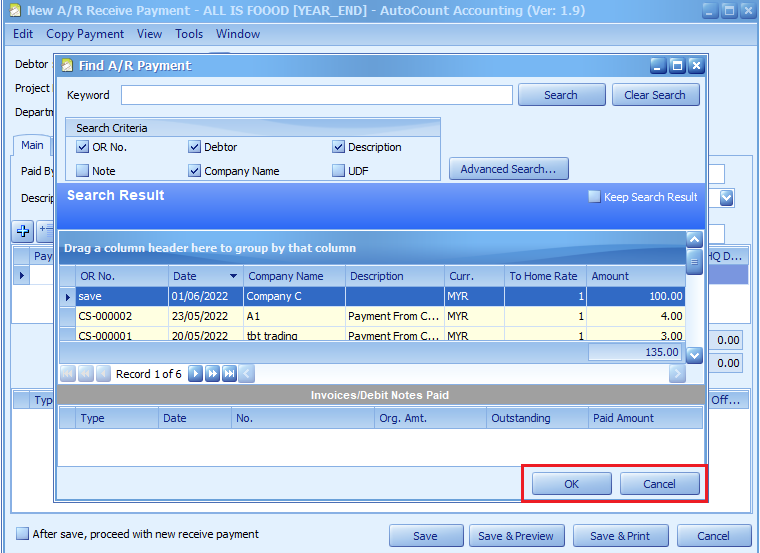Open the Copy Payment menu
The width and height of the screenshot is (760, 553).
85,34
